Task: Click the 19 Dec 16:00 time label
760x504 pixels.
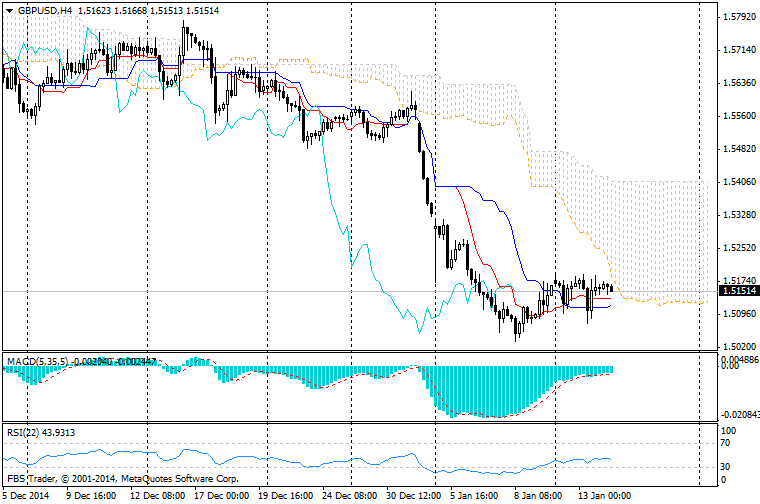Action: tap(285, 495)
